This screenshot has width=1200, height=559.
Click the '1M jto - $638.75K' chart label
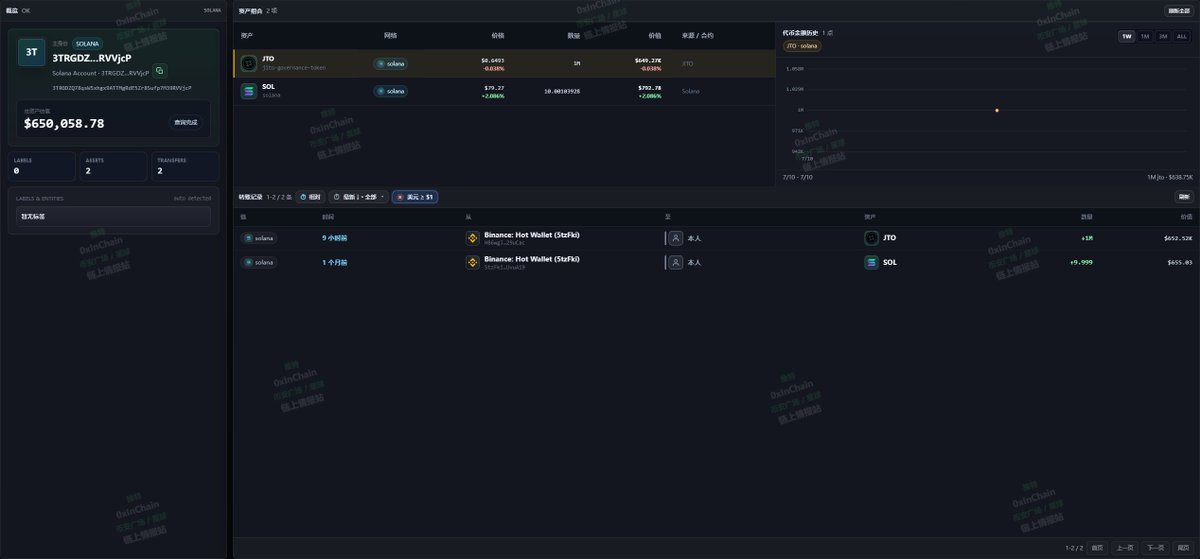pos(1170,177)
